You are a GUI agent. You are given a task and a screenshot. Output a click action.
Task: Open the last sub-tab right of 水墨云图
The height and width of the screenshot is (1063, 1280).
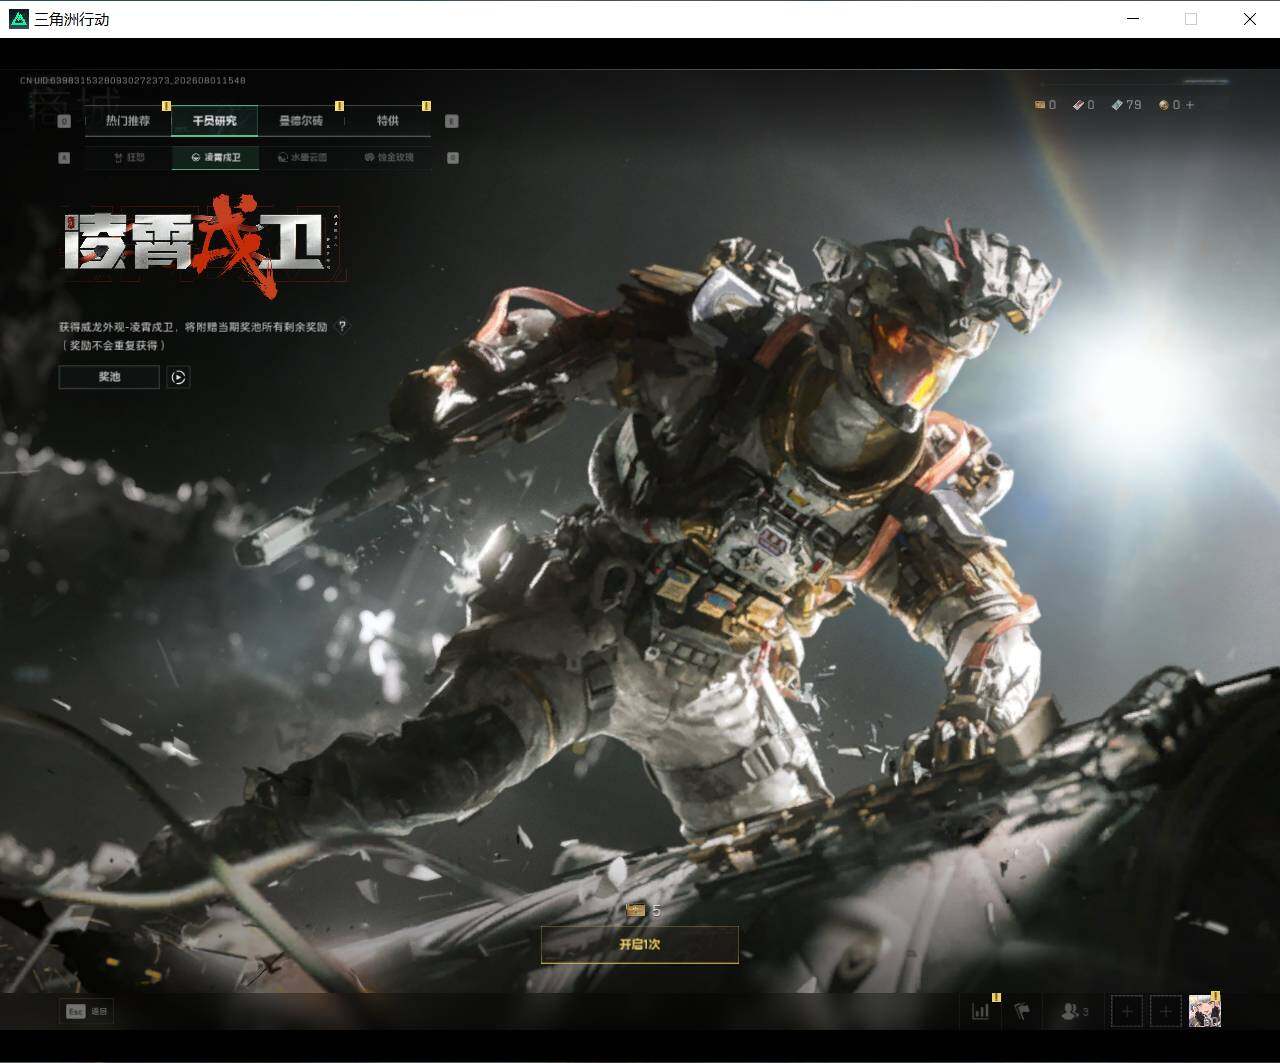pos(389,158)
